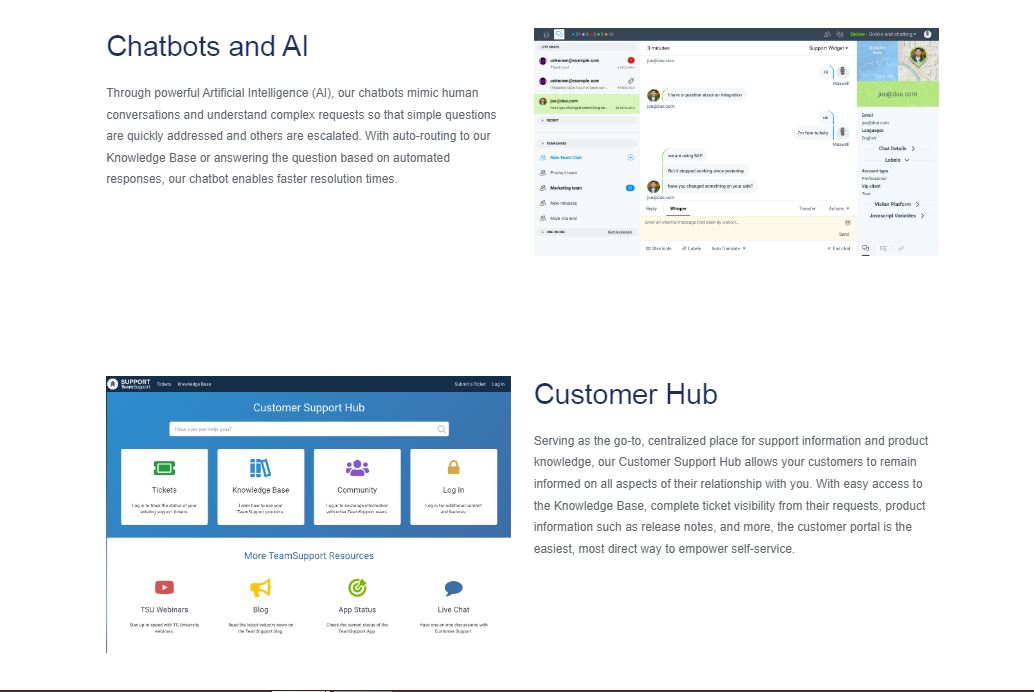
Task: Select chat bubbles icon at bottom of visitor panel
Action: pyautogui.click(x=866, y=249)
